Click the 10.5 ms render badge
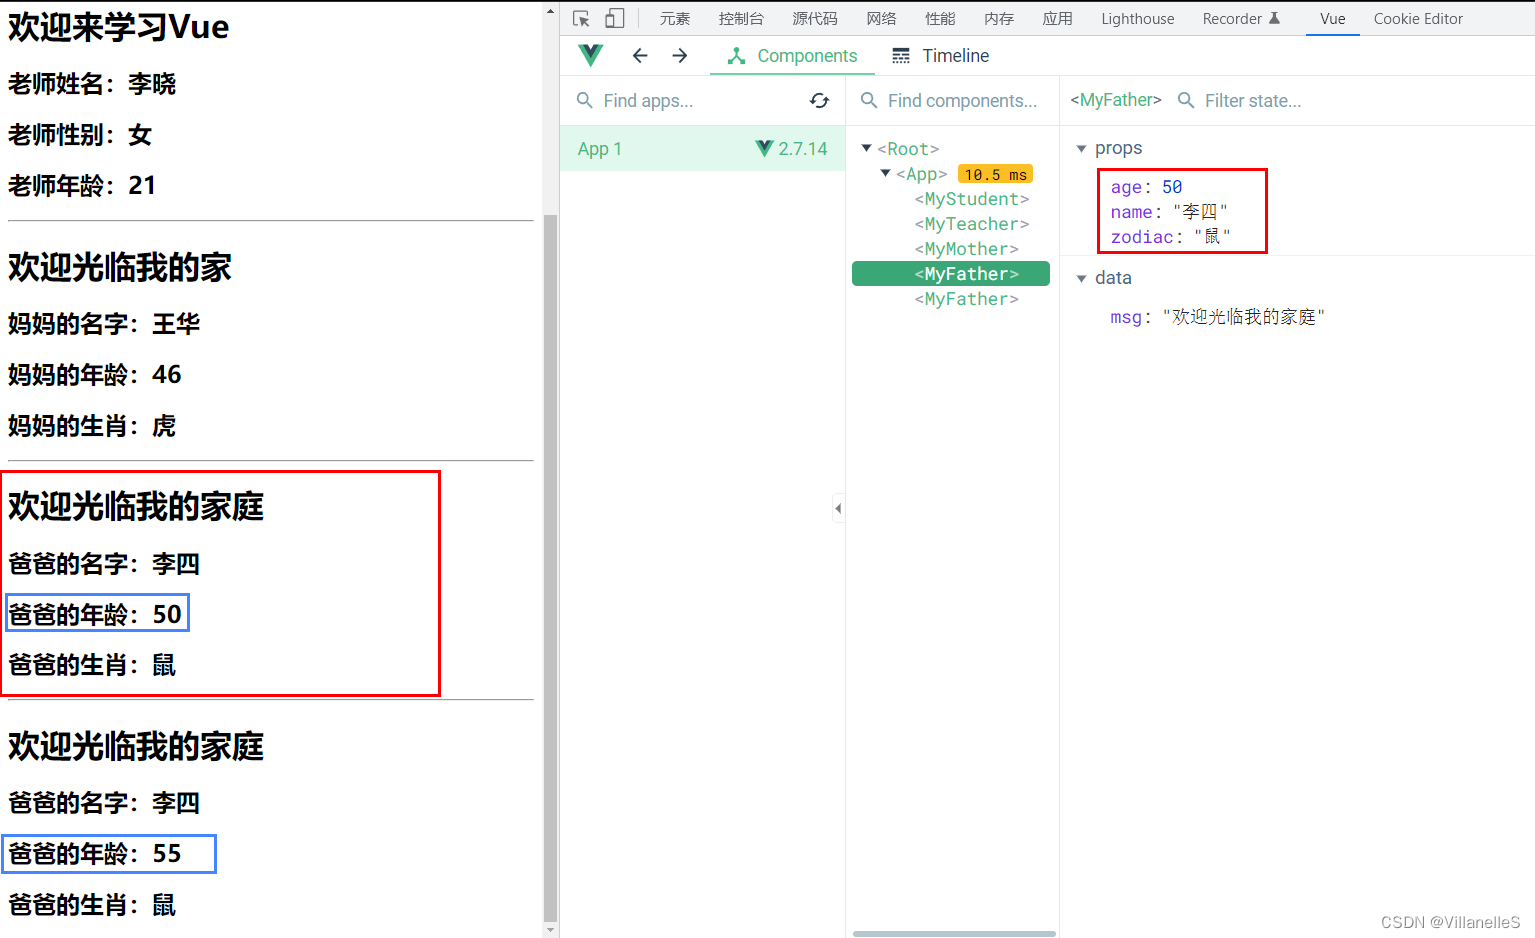Screen dimensions: 1535x938 995,174
